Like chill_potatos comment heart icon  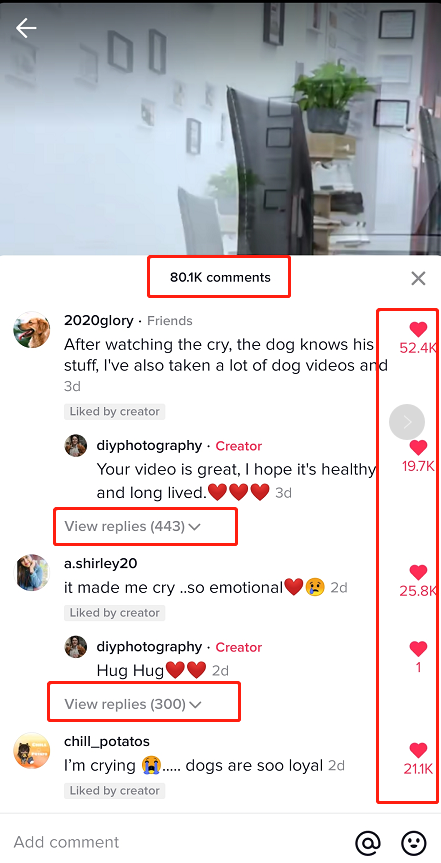(418, 750)
